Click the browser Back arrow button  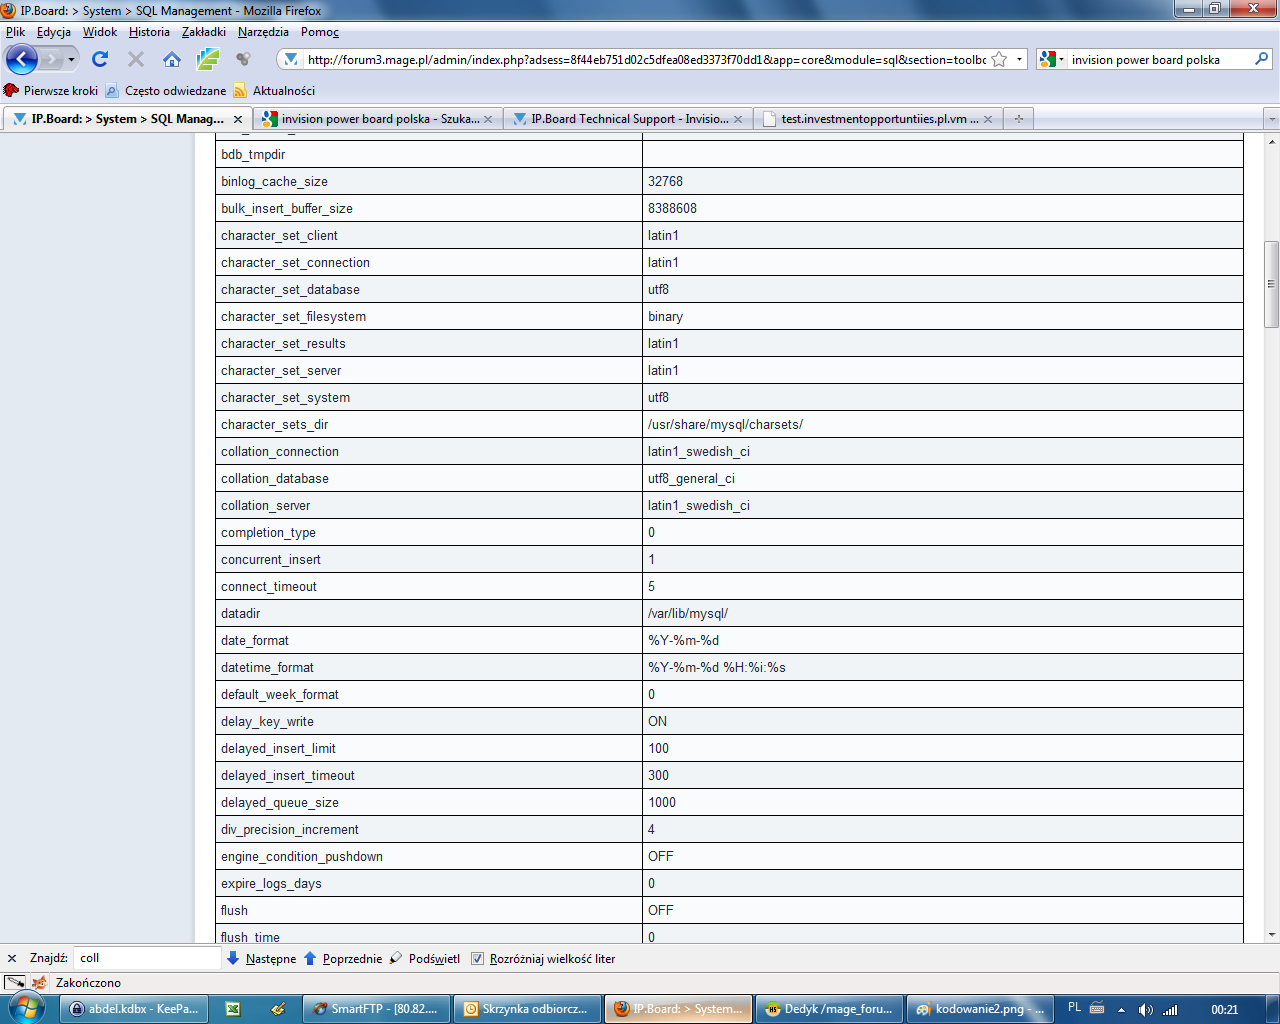[x=22, y=60]
